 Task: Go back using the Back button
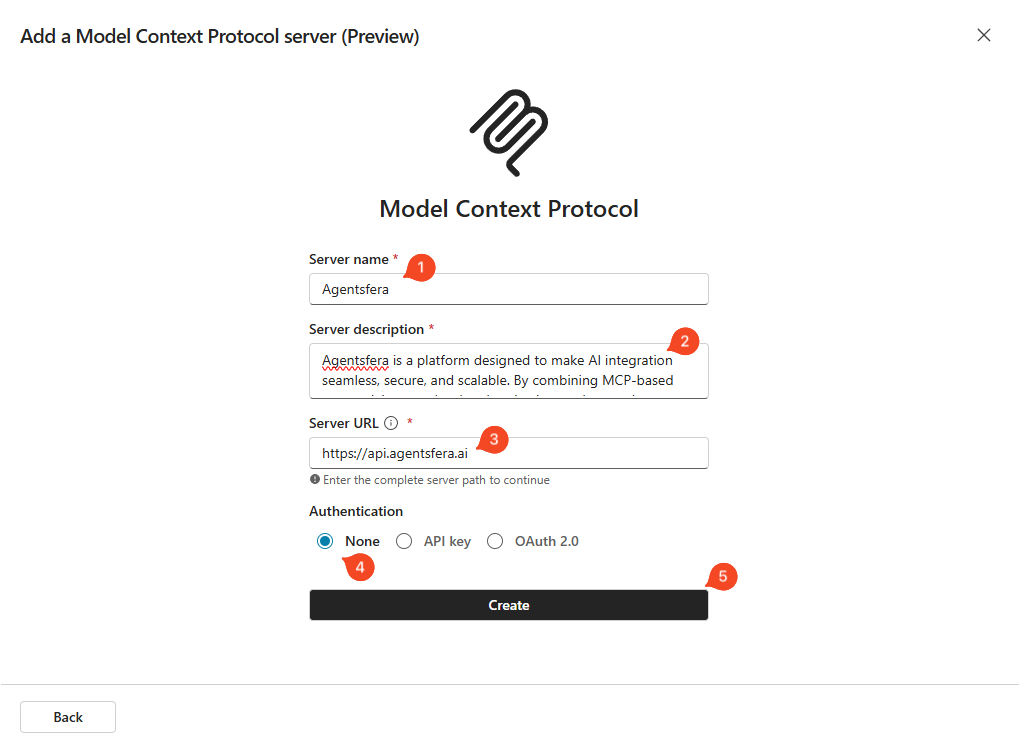coord(68,717)
